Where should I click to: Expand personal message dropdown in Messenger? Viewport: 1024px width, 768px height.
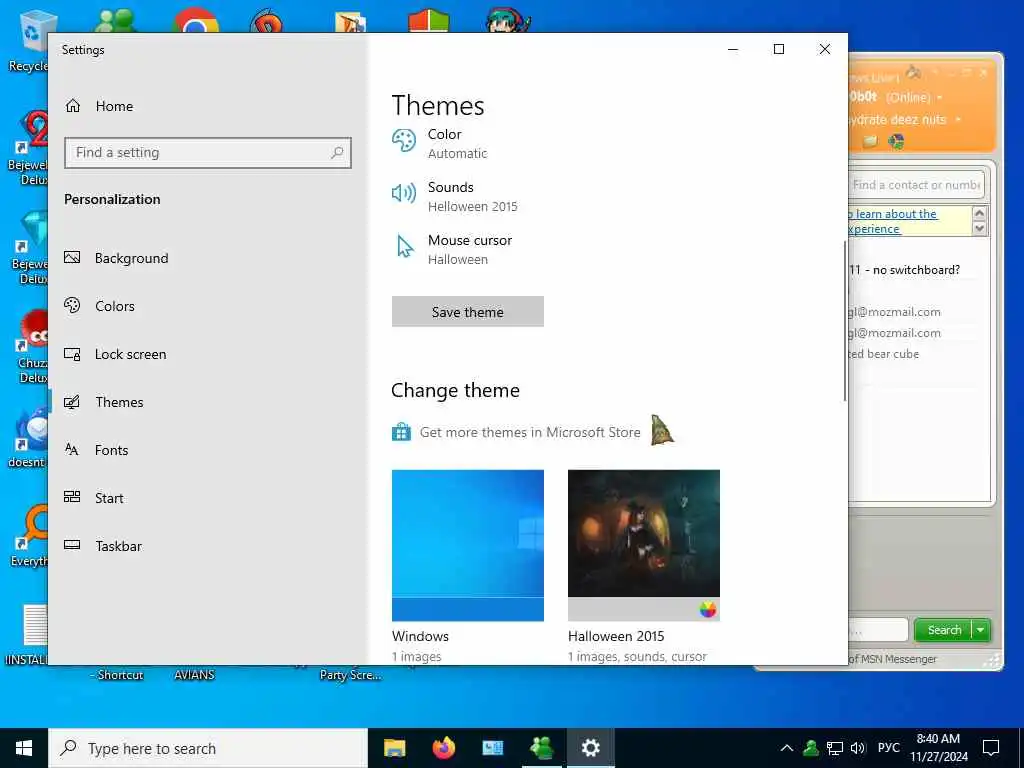click(958, 120)
